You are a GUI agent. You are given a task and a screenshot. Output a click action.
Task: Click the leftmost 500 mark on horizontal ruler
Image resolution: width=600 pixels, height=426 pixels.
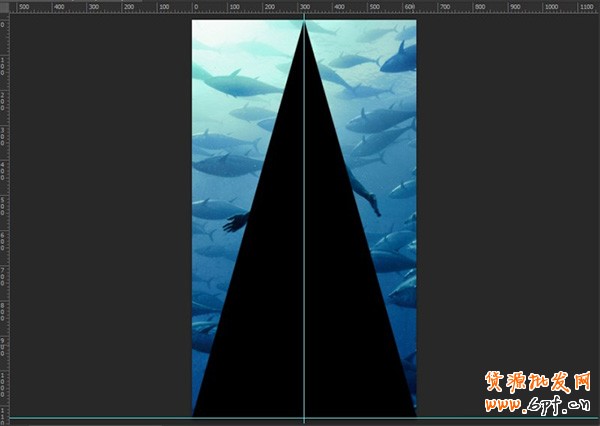[24, 7]
